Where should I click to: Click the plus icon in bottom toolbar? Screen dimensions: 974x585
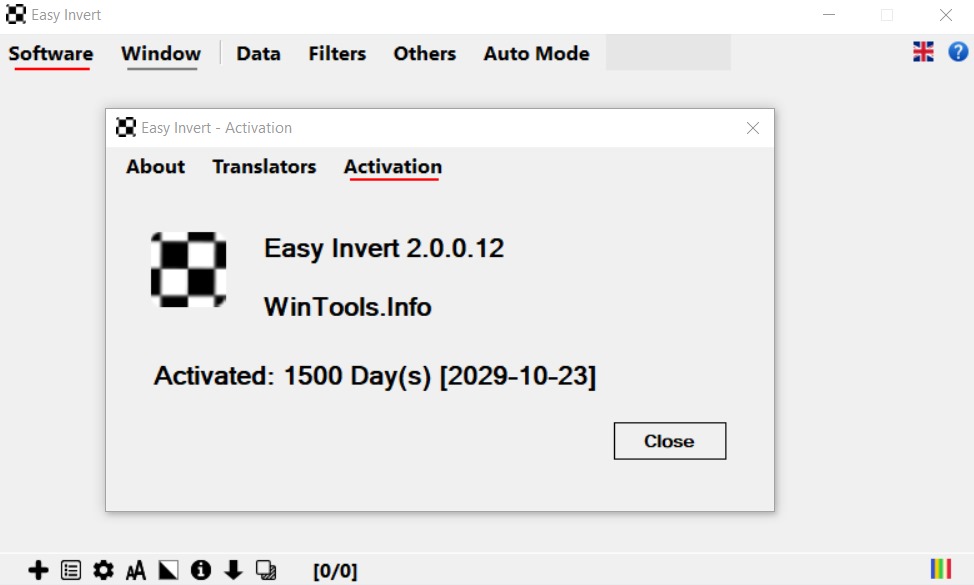(x=38, y=570)
